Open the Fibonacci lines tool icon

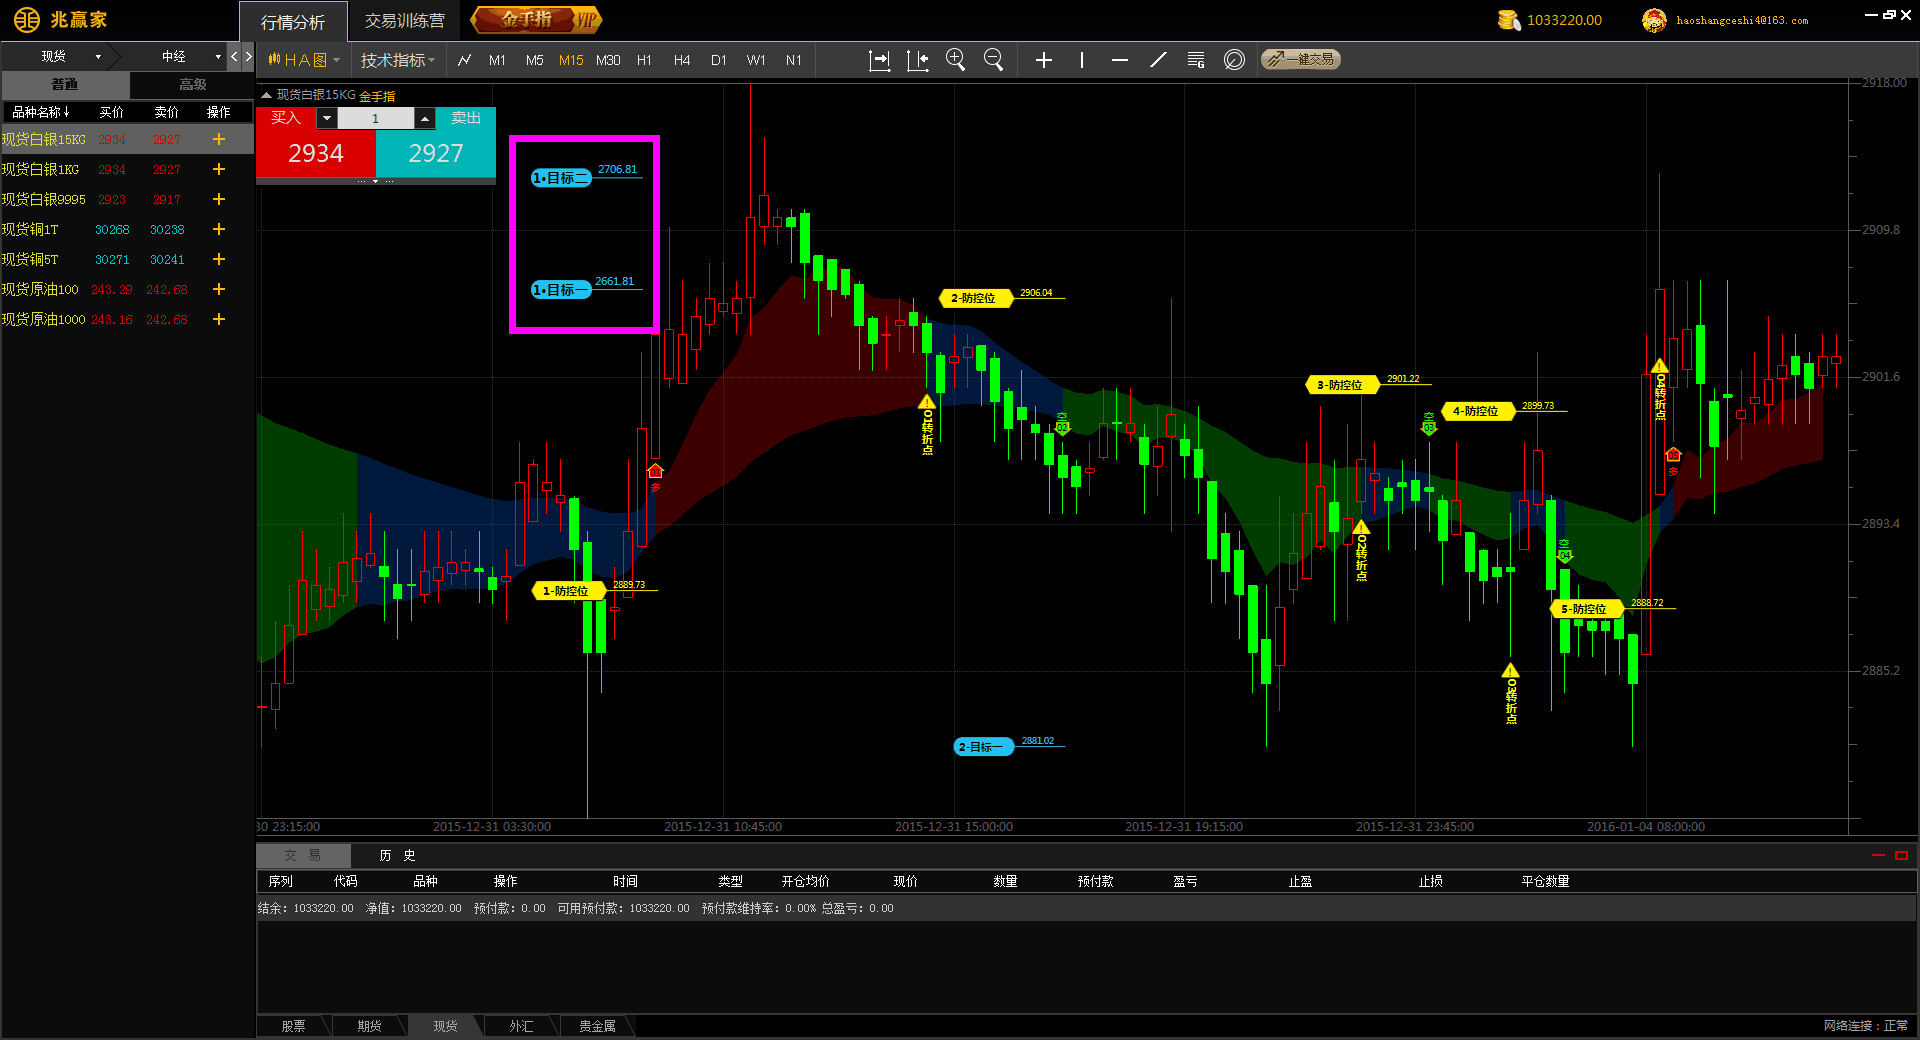1196,60
